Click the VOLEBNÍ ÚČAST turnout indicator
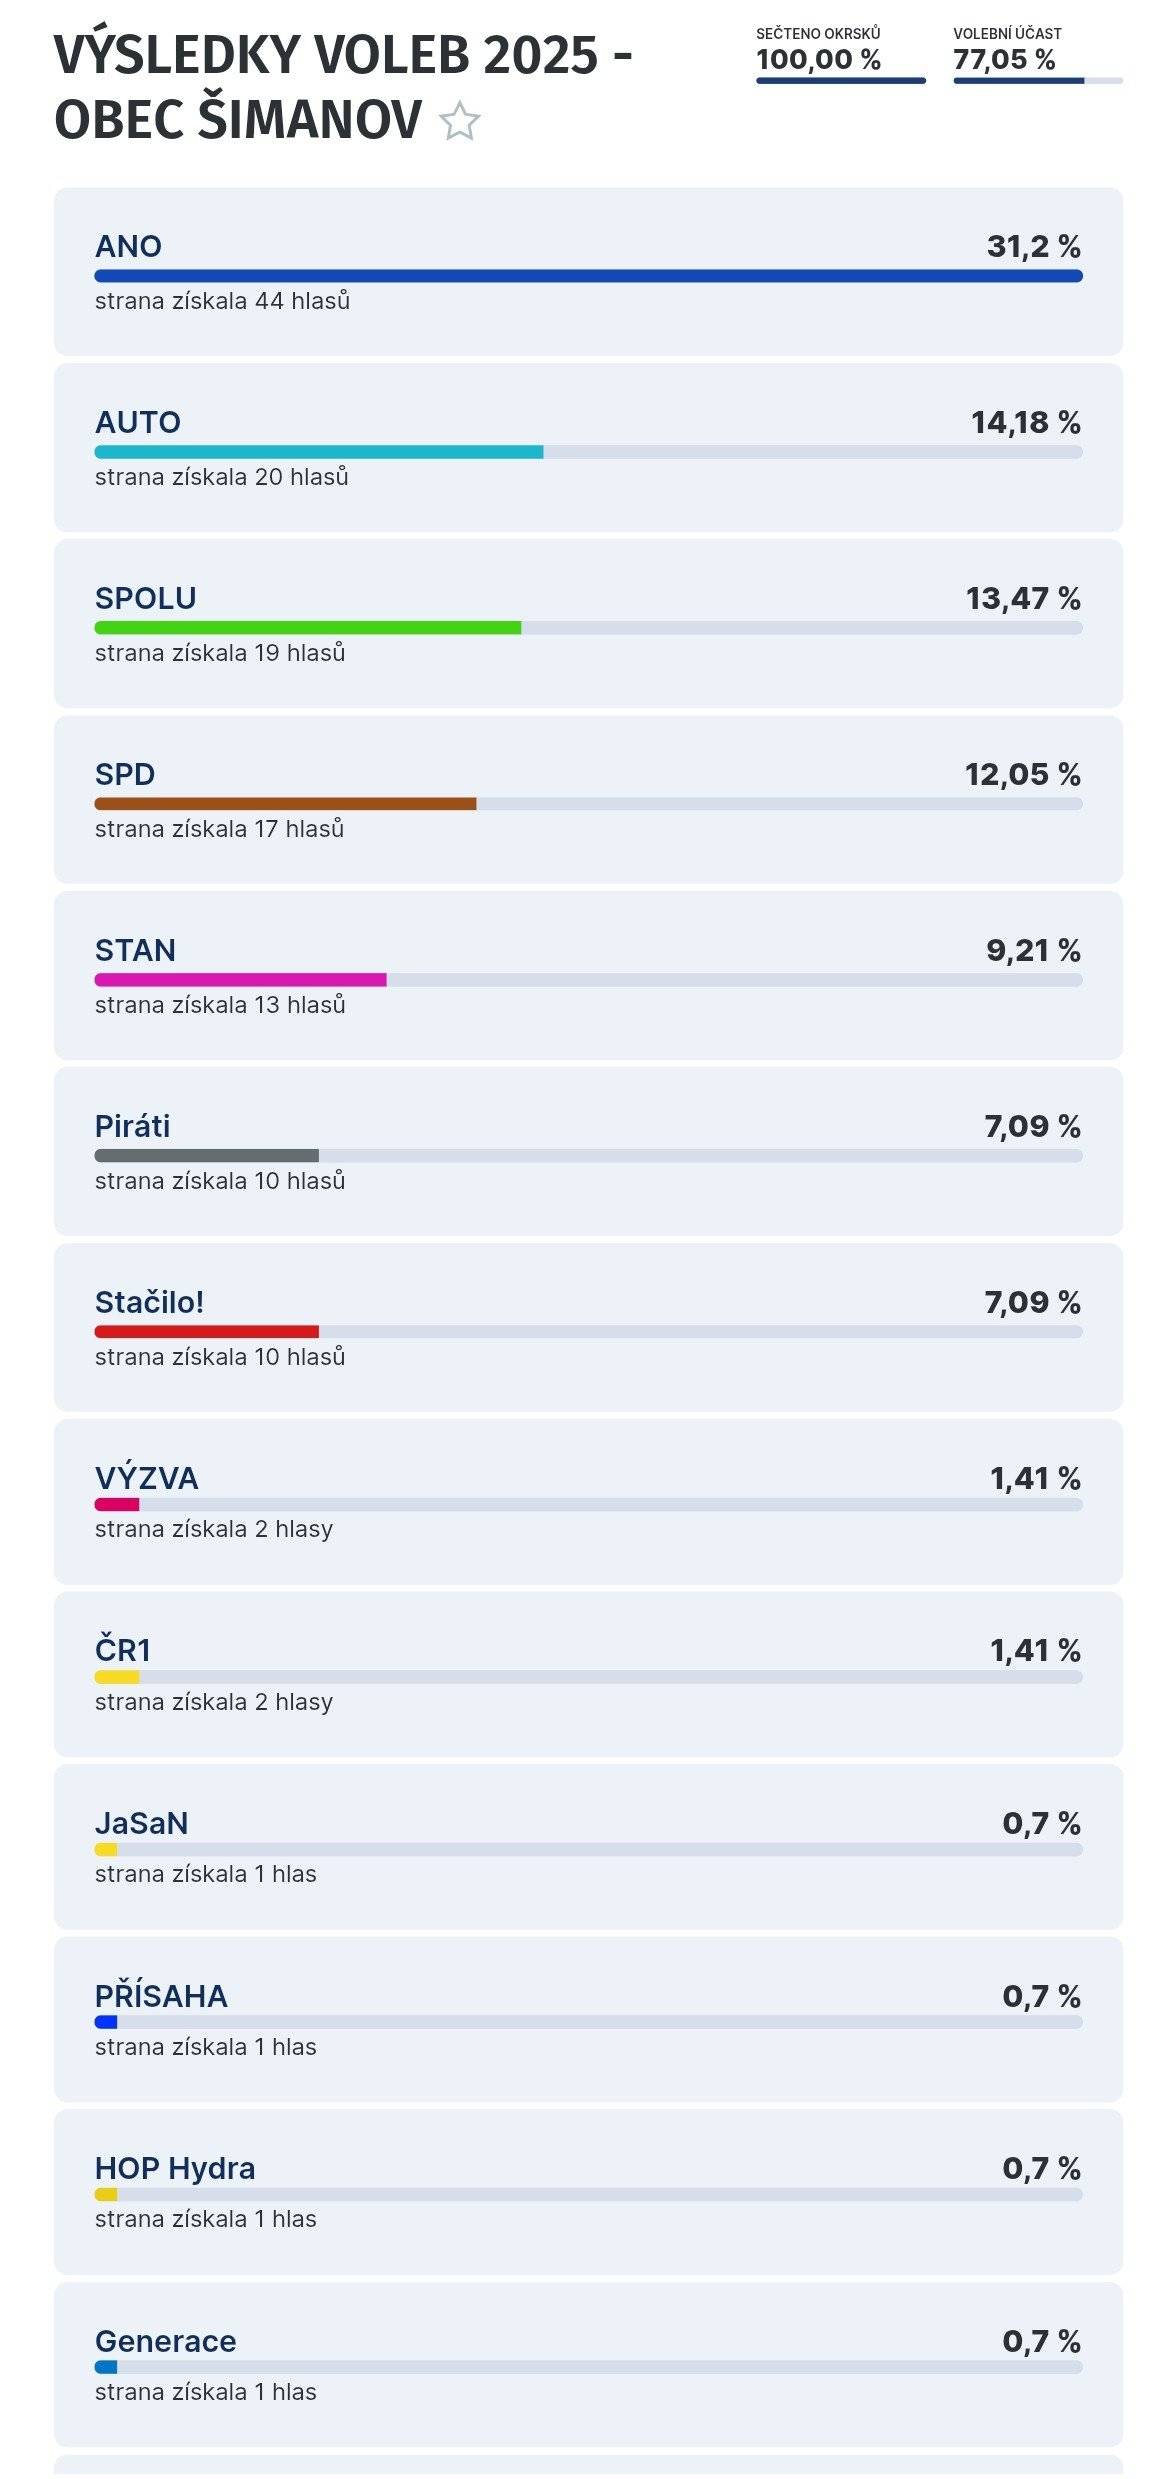Screen dimensions: 1172x2479 coord(1004,61)
